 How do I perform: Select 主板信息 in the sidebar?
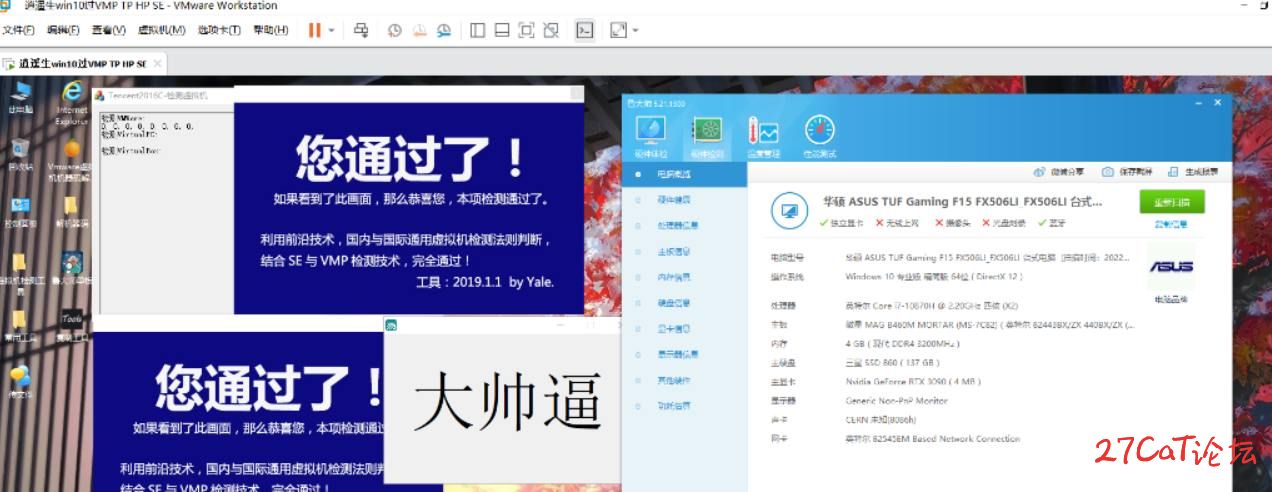(684, 252)
